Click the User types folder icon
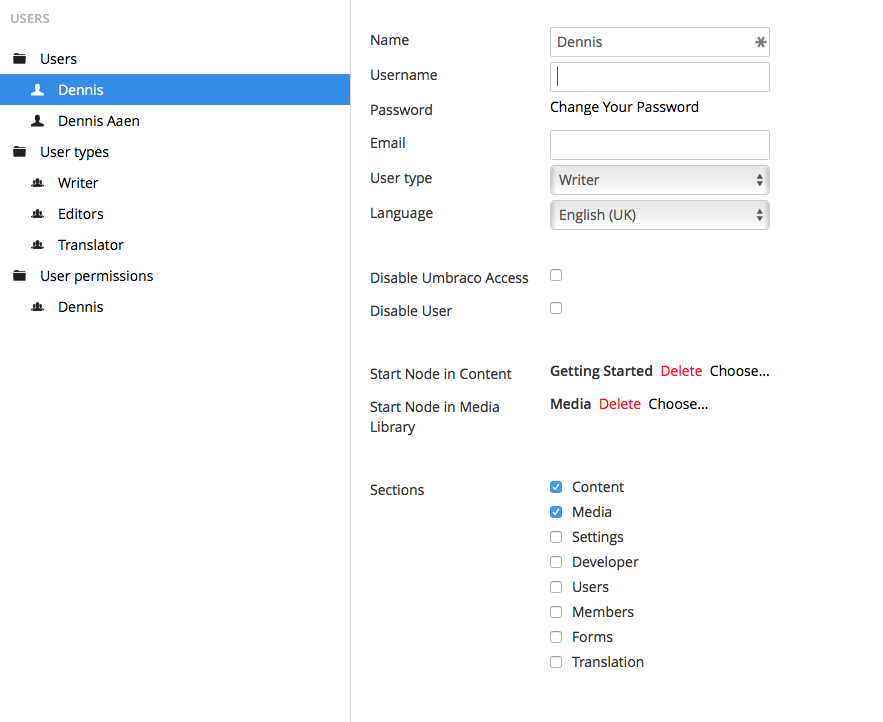883x722 pixels. pyautogui.click(x=19, y=152)
